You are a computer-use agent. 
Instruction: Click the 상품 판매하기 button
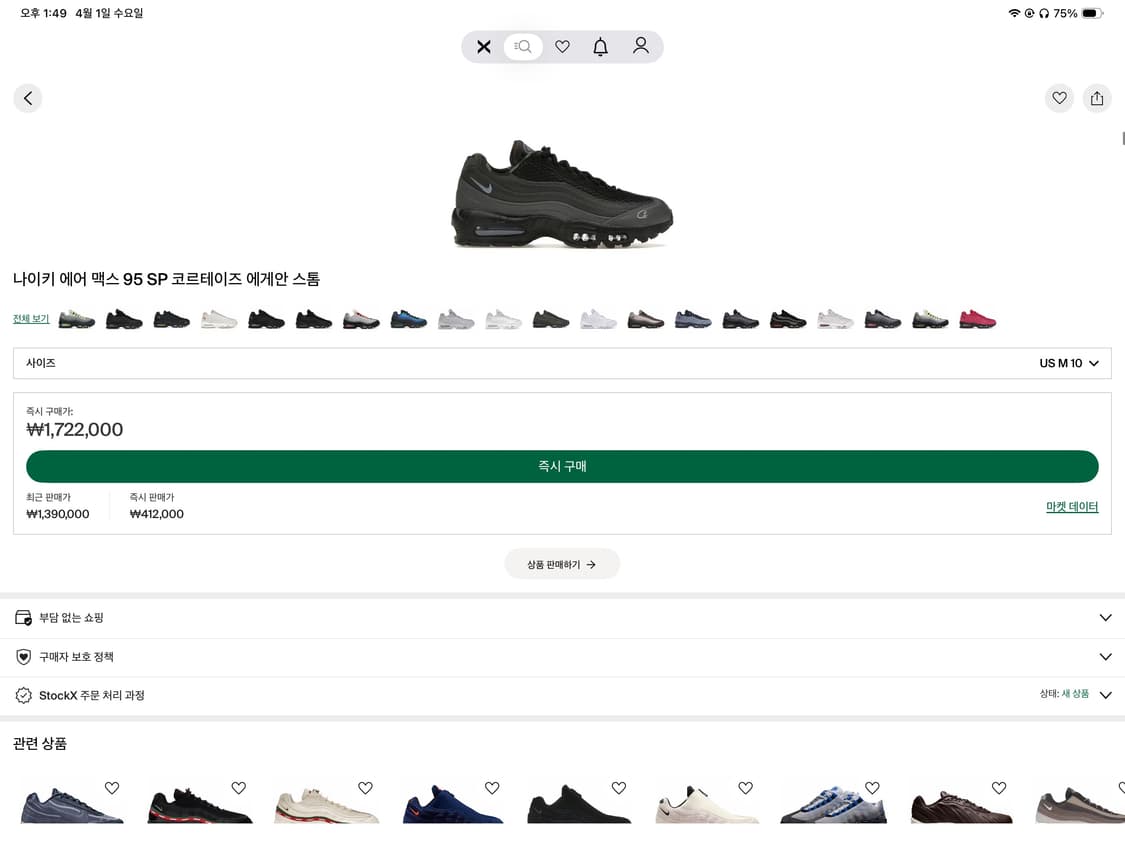point(562,564)
